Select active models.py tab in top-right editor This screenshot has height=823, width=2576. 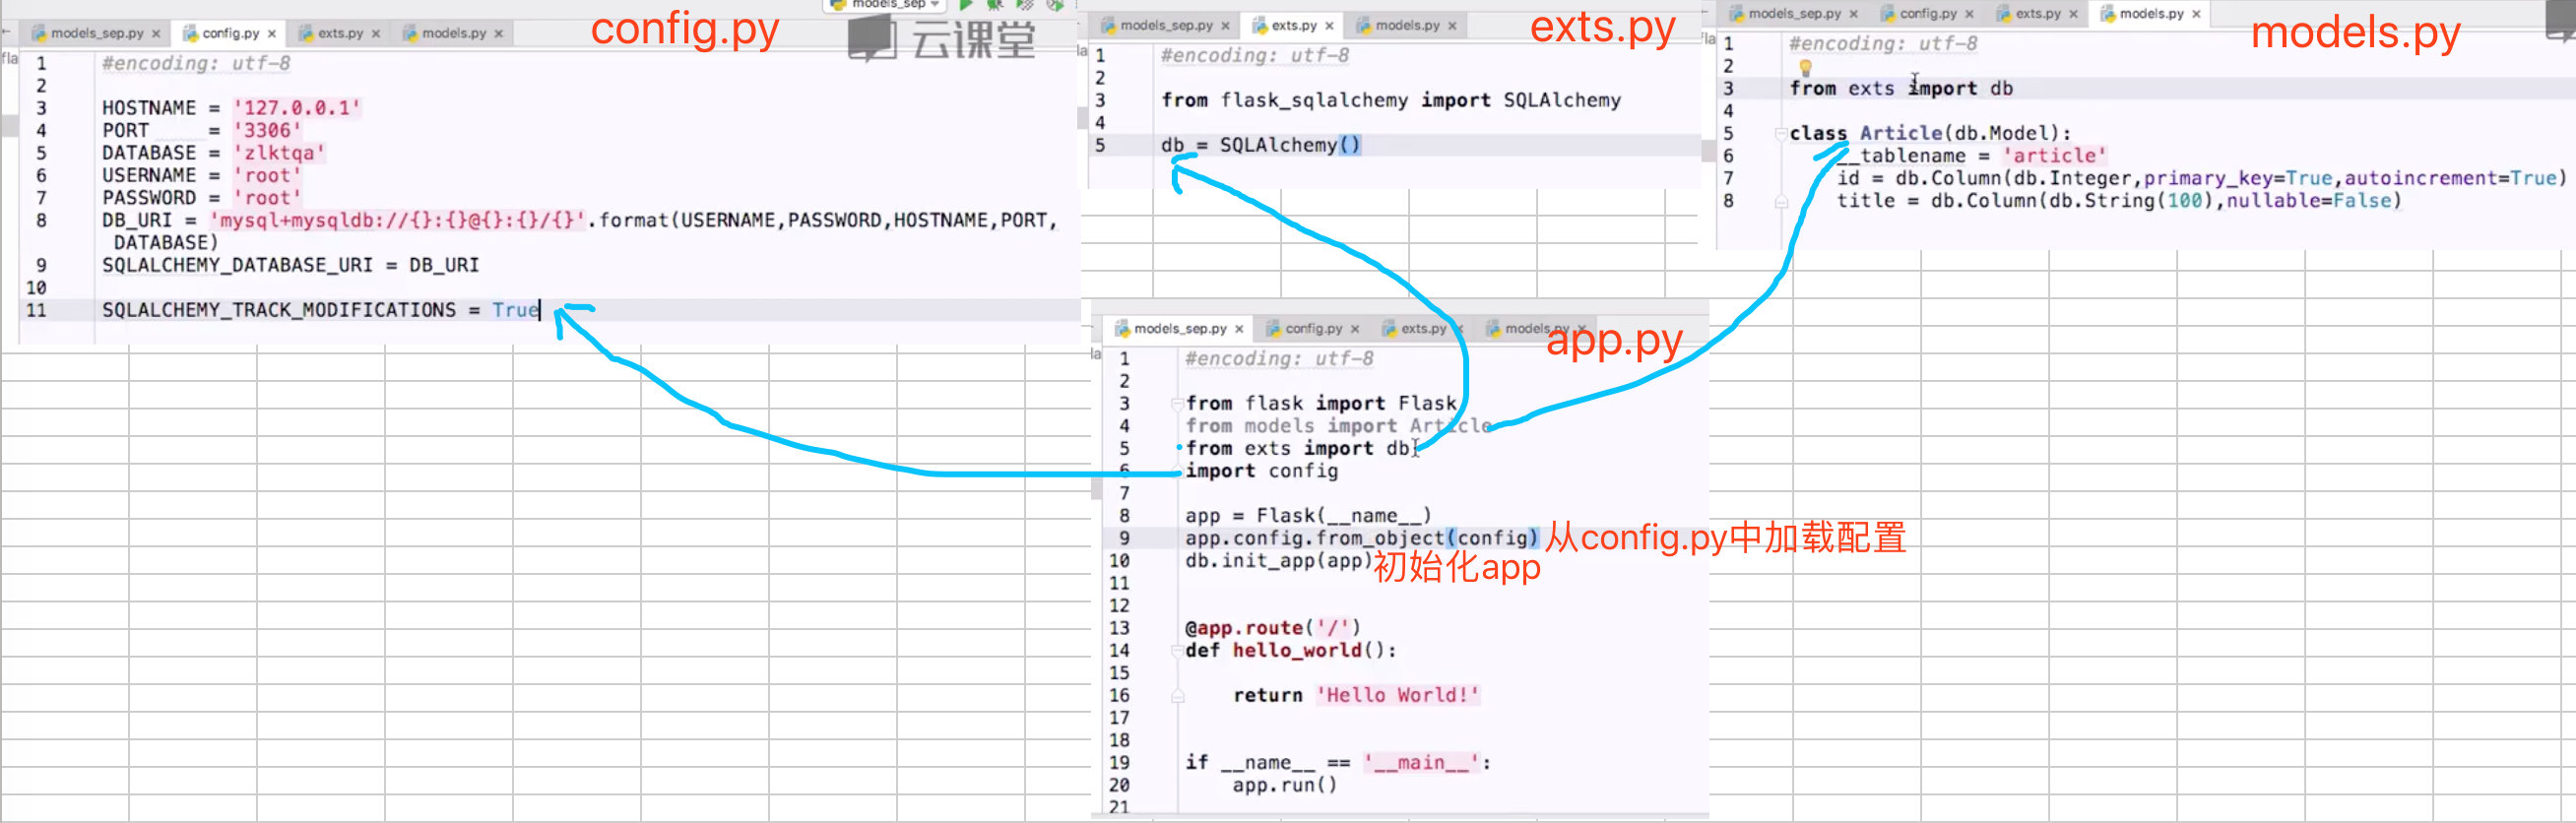(x=2151, y=14)
